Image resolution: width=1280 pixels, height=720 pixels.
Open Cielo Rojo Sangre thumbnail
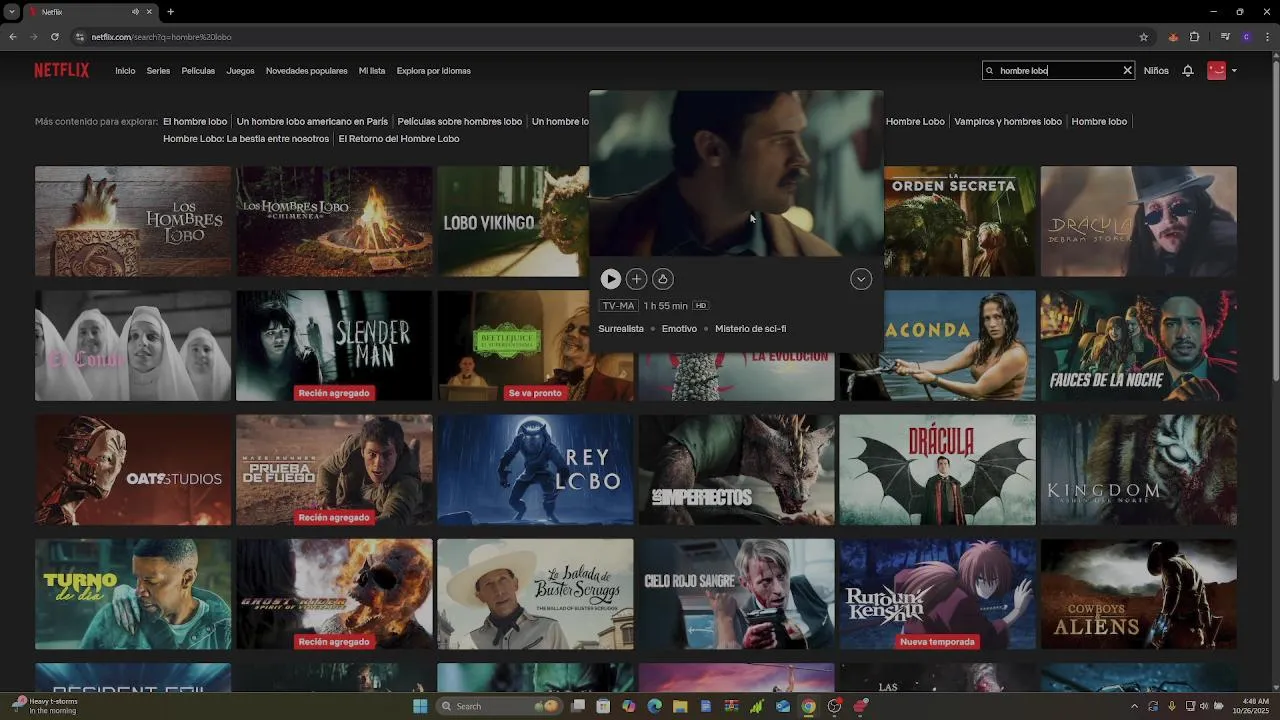pyautogui.click(x=736, y=594)
